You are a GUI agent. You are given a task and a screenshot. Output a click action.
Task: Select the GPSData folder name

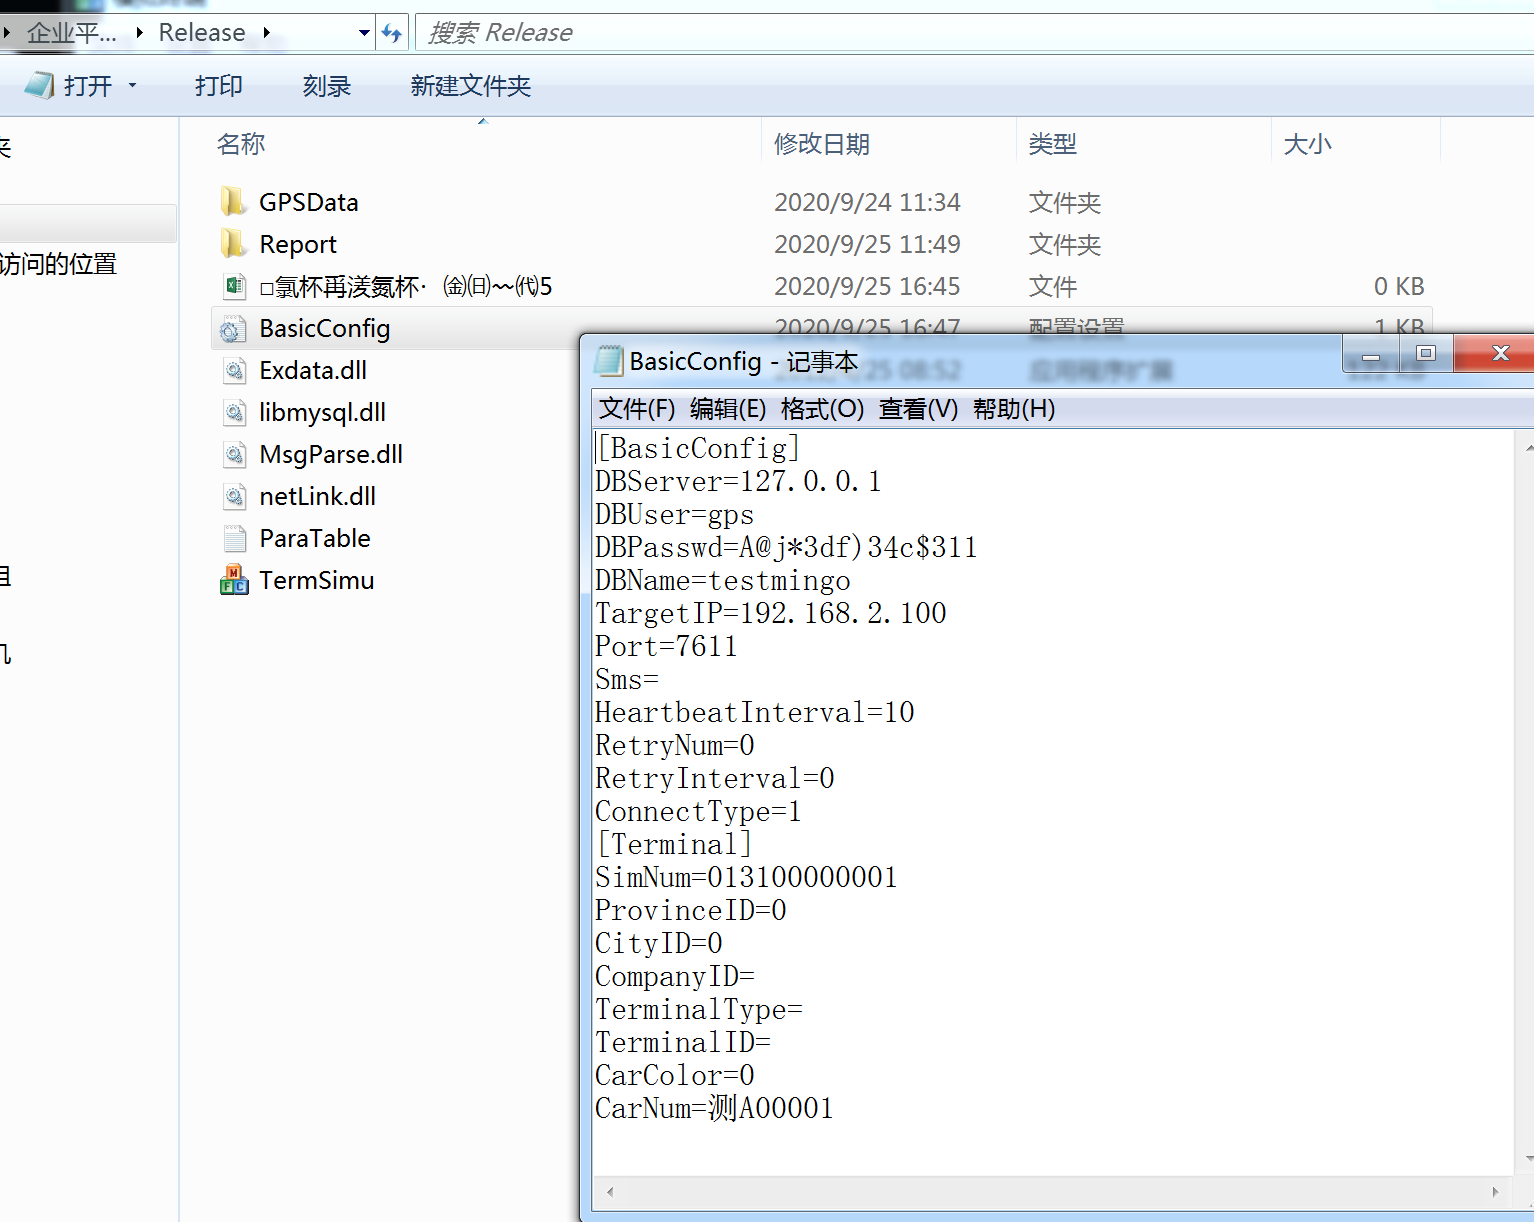309,202
